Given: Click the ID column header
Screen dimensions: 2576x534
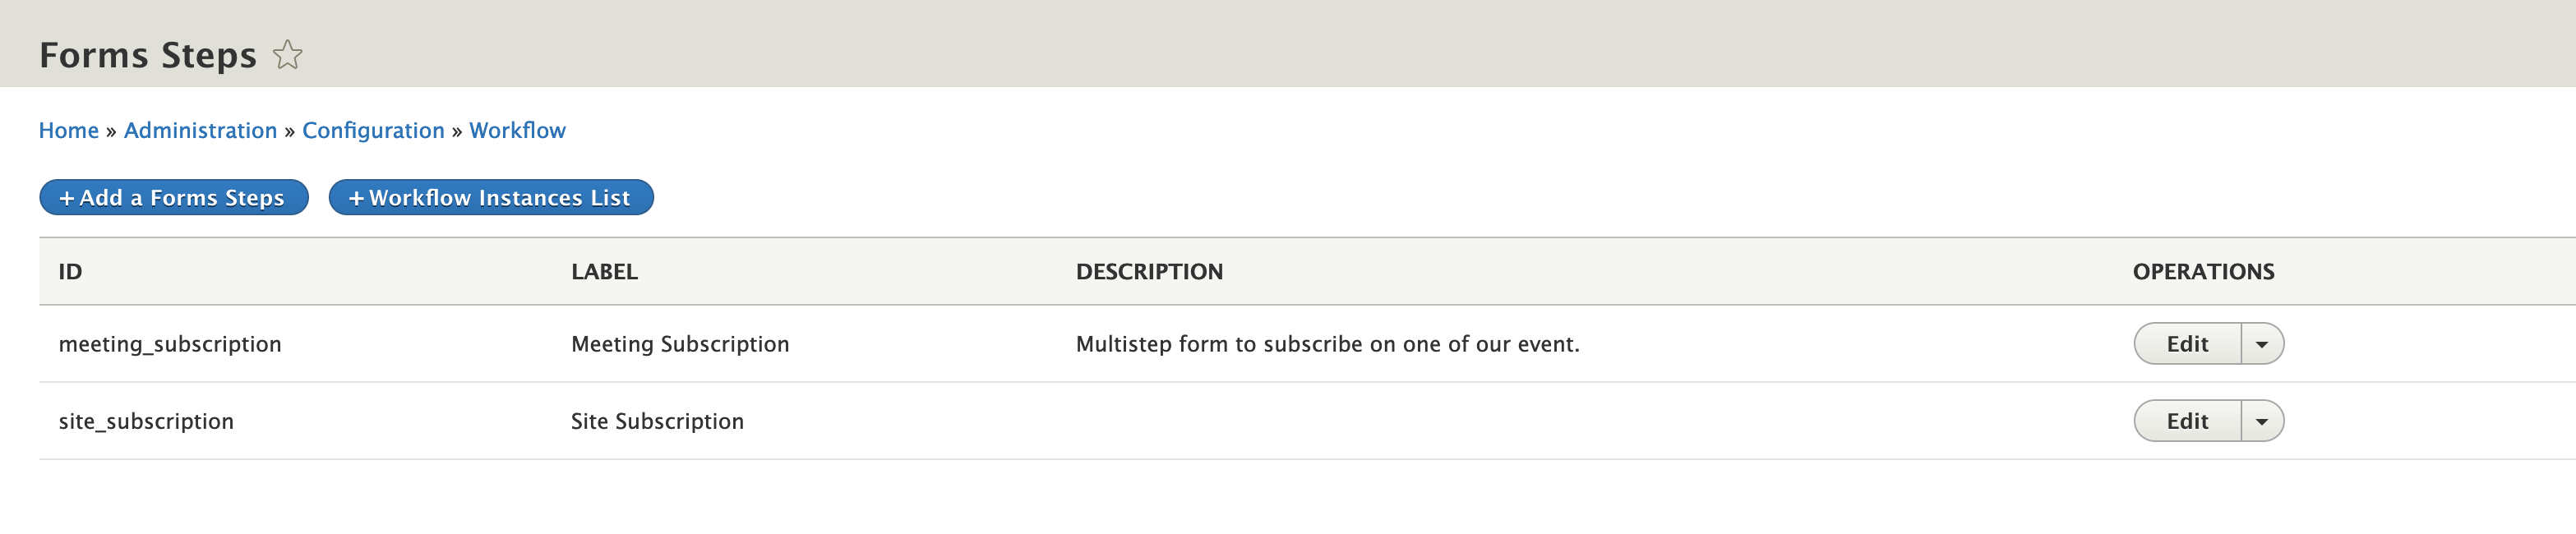Looking at the screenshot, I should point(70,272).
